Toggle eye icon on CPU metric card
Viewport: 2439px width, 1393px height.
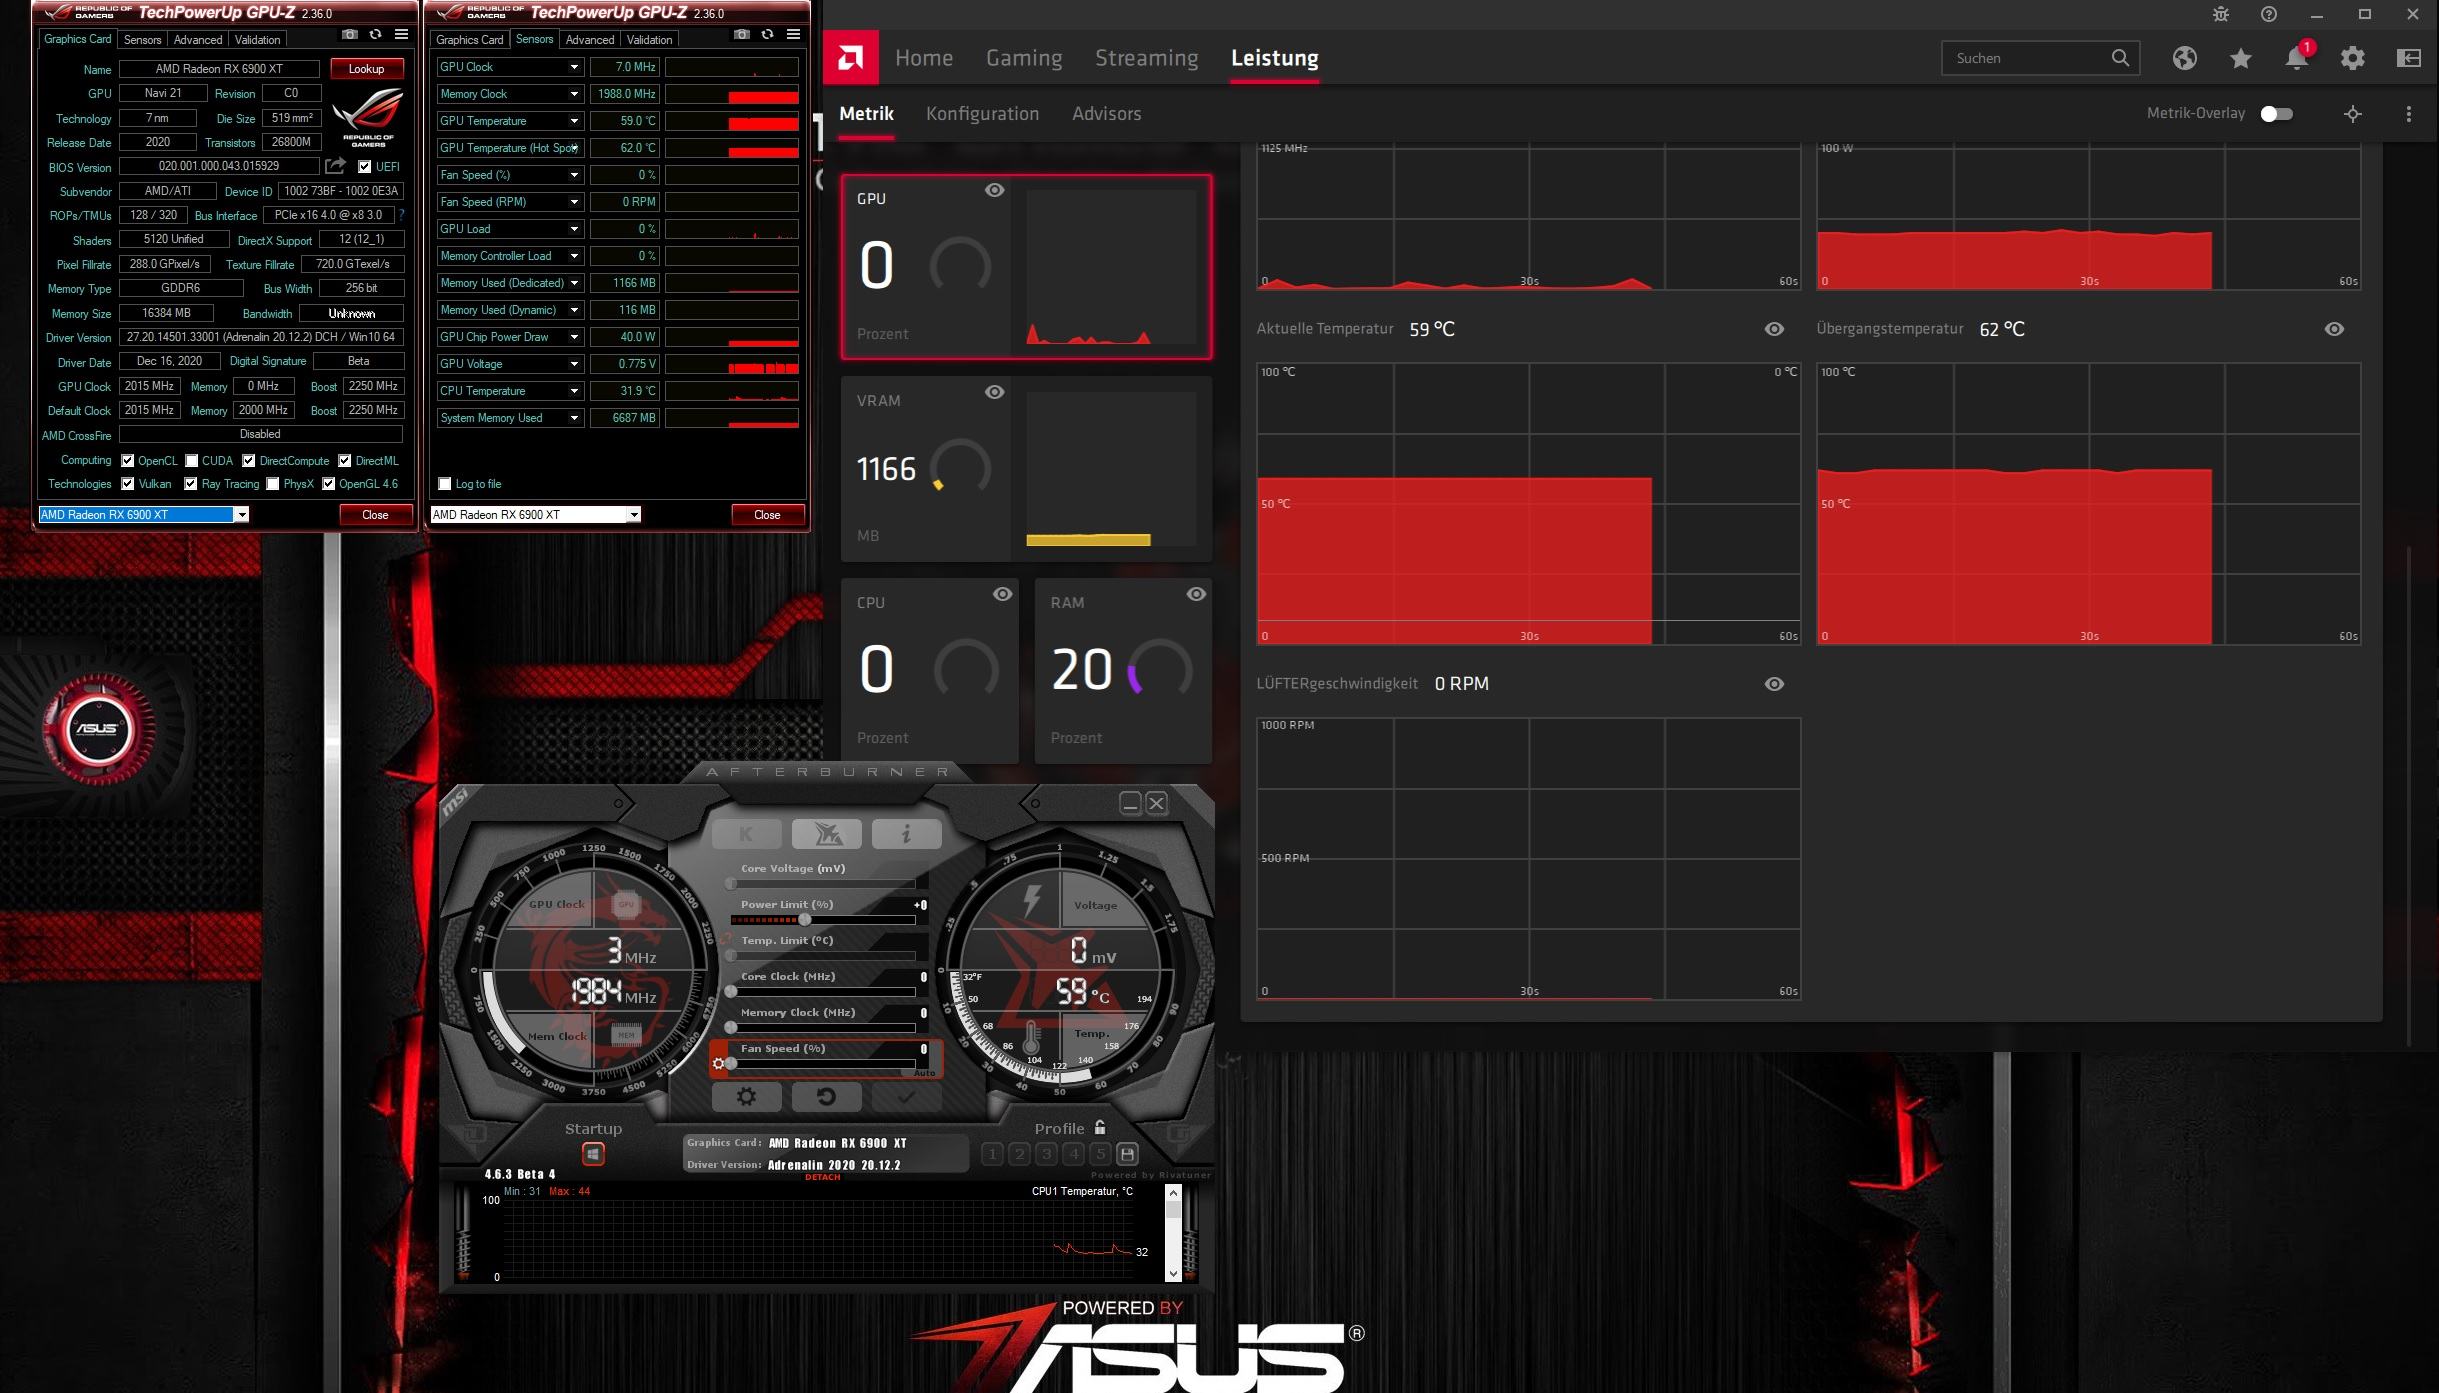(x=1002, y=594)
